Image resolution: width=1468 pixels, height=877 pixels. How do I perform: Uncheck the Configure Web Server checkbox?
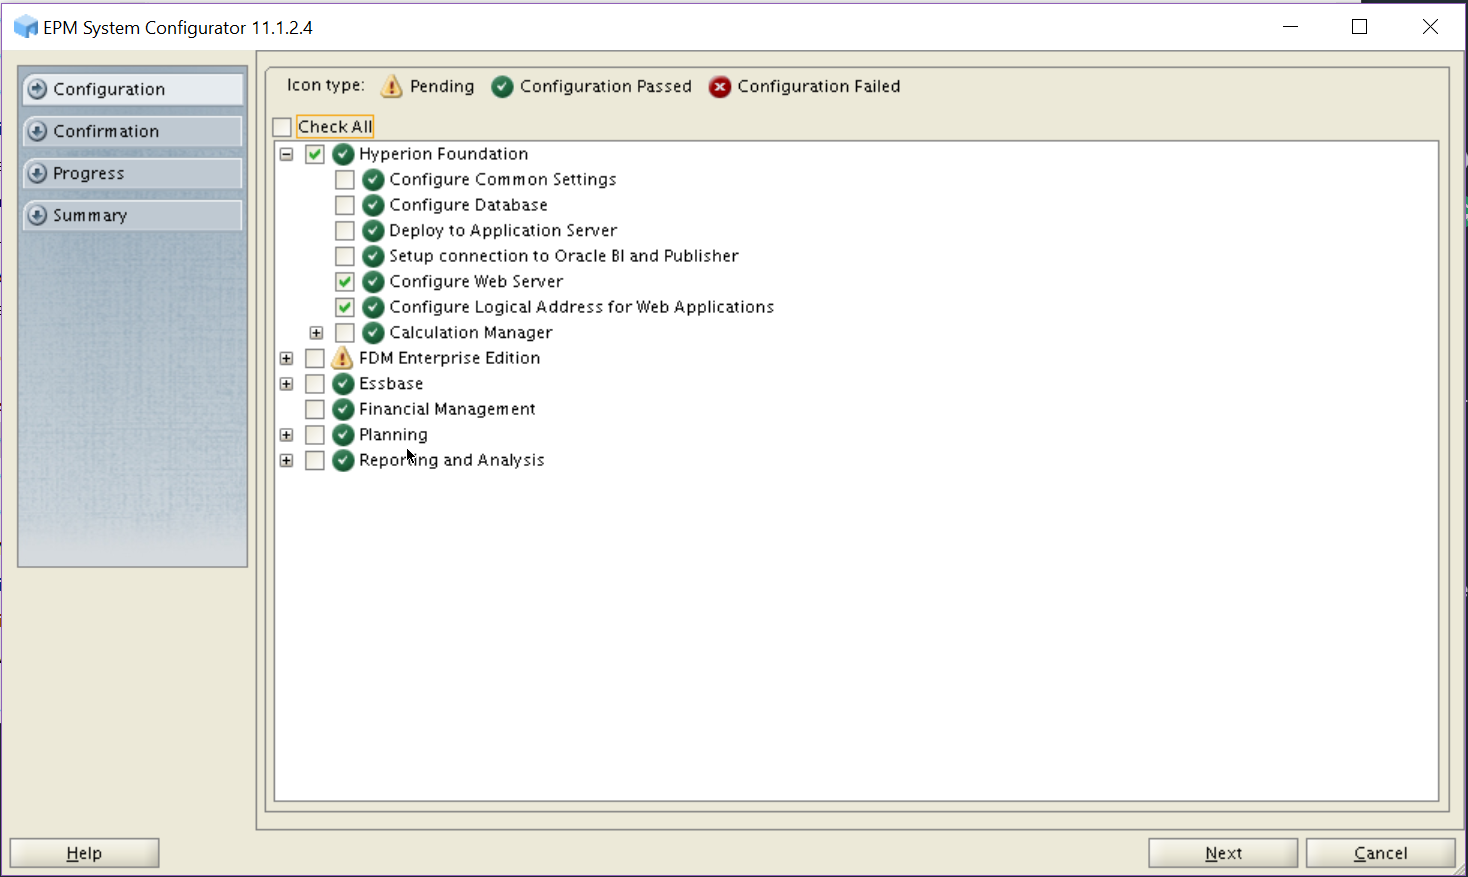point(345,282)
